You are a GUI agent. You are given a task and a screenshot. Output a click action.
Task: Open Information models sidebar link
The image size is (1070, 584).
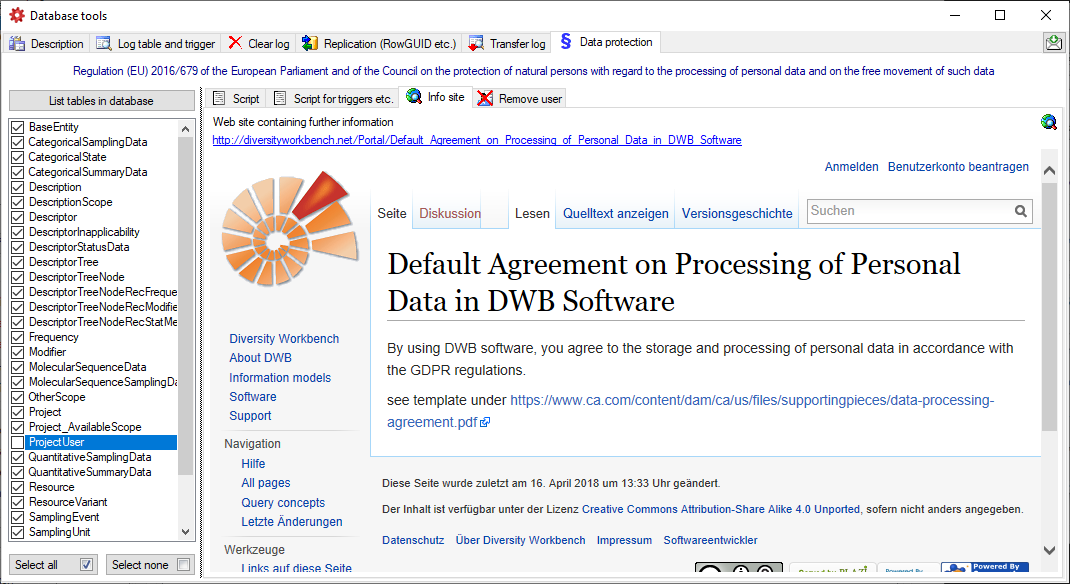point(280,377)
